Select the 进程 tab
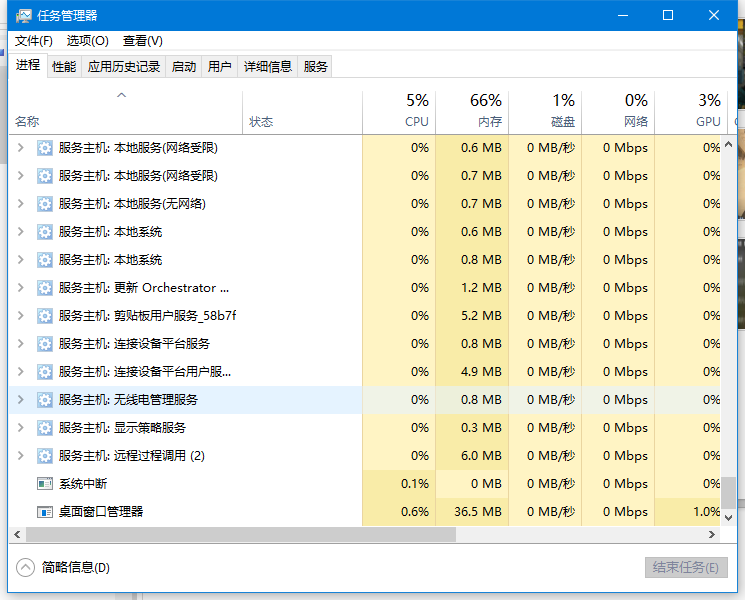 [x=28, y=65]
